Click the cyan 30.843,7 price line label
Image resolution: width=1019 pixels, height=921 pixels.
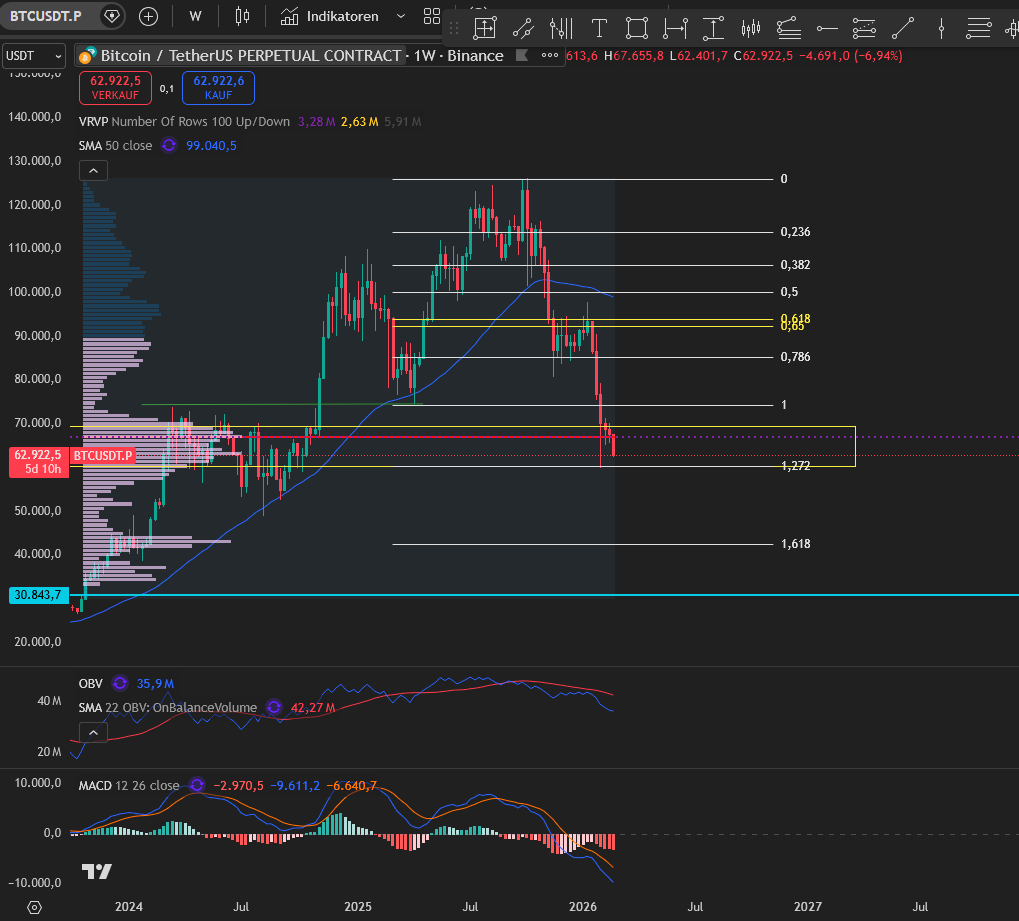click(36, 595)
